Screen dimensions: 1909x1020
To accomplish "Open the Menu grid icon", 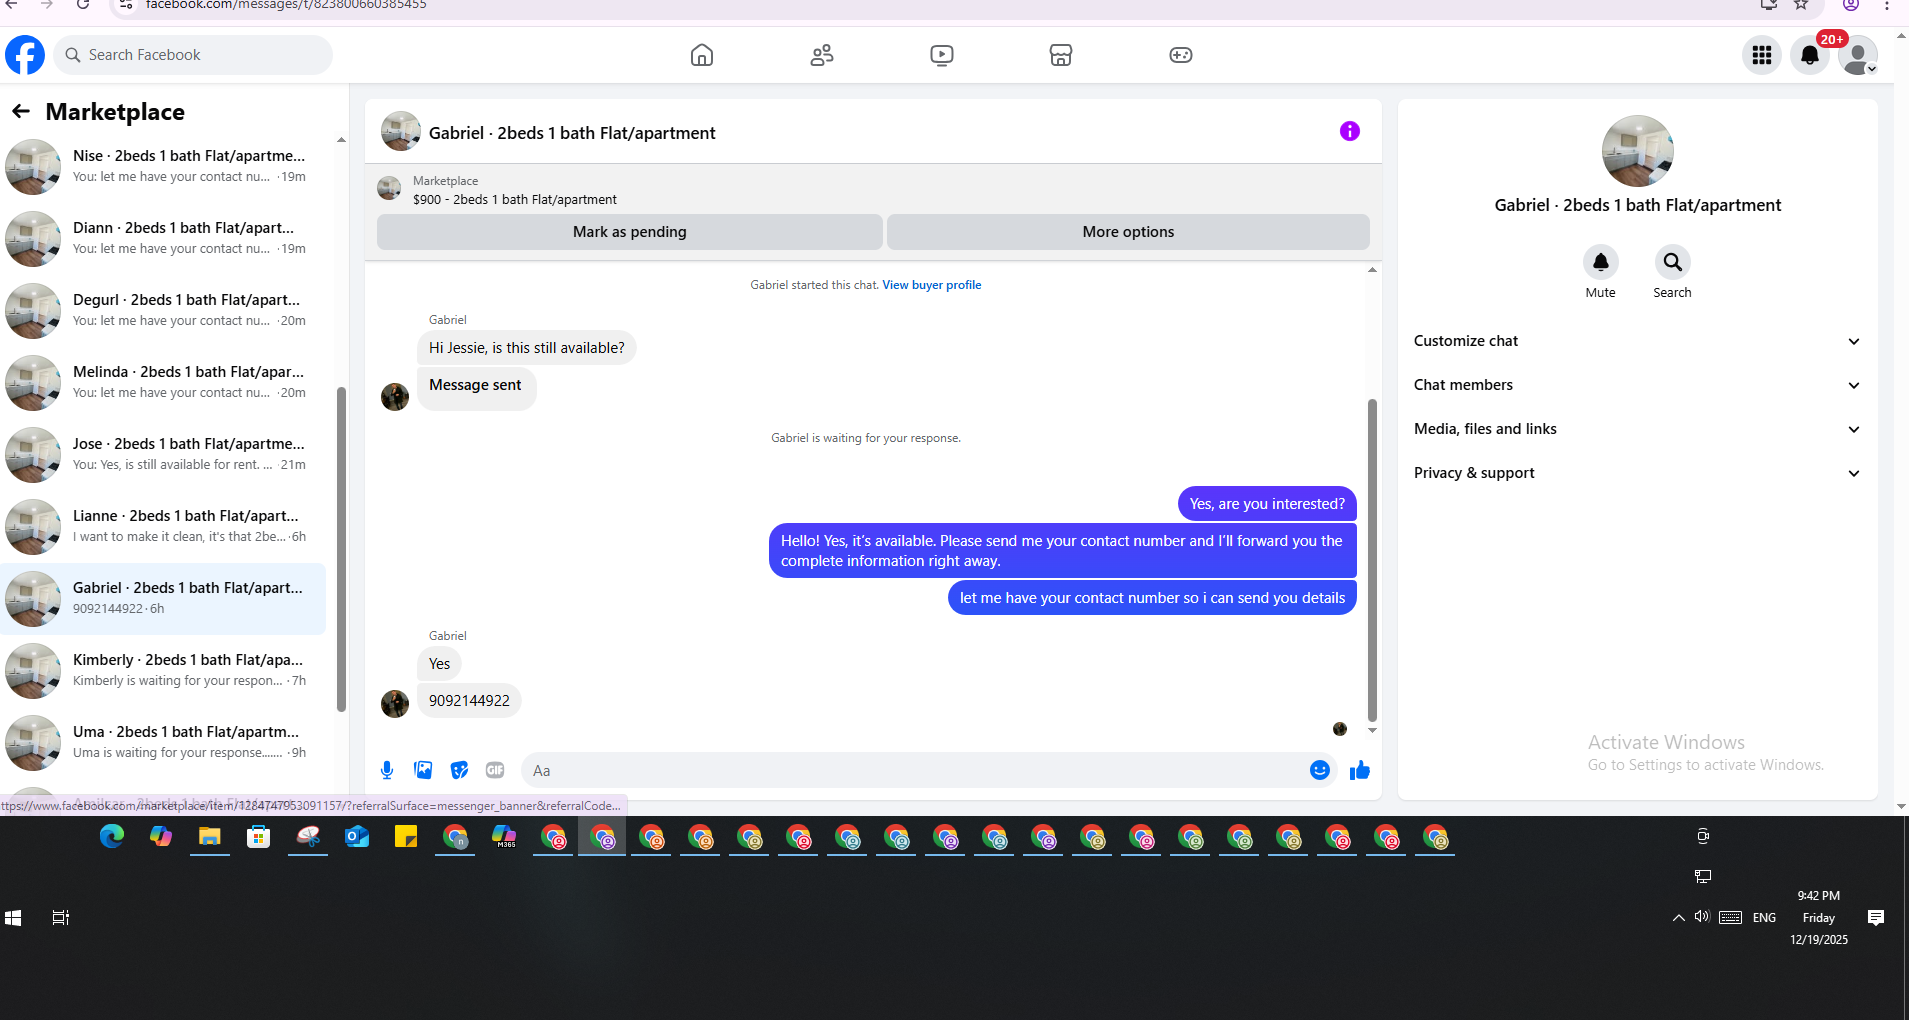I will [x=1762, y=55].
